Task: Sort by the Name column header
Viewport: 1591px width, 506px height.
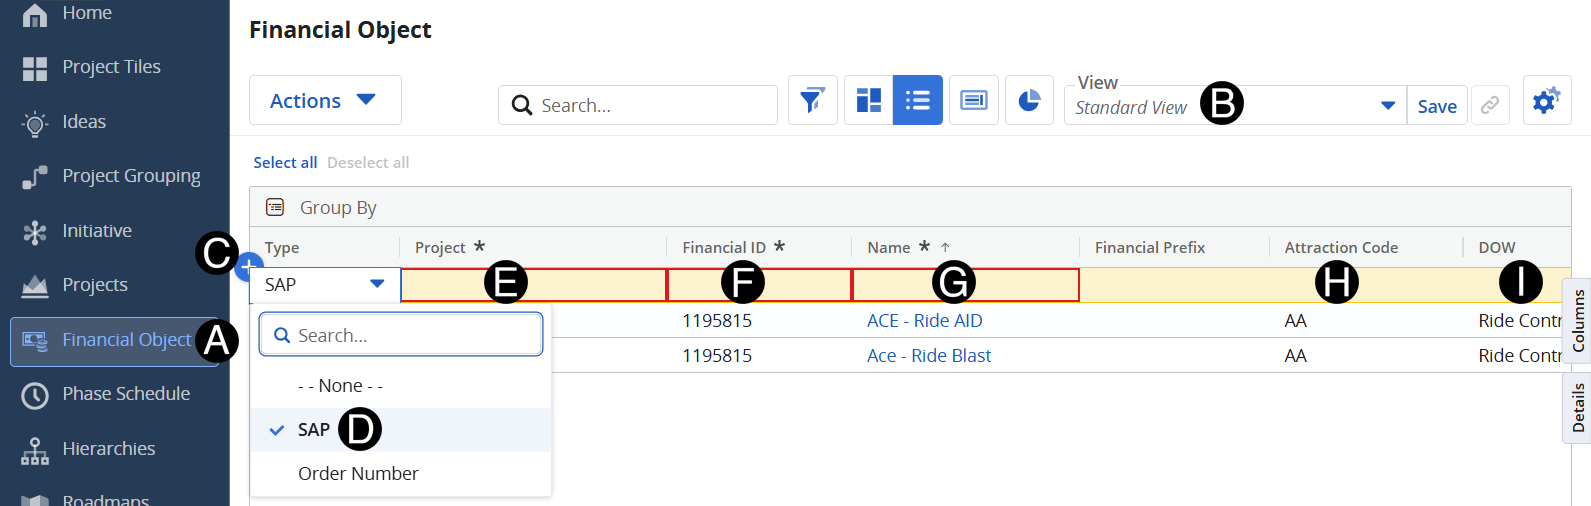Action: (889, 248)
